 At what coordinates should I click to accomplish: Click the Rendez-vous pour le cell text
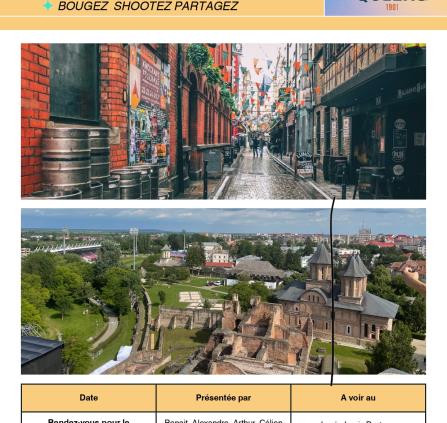(x=89, y=421)
